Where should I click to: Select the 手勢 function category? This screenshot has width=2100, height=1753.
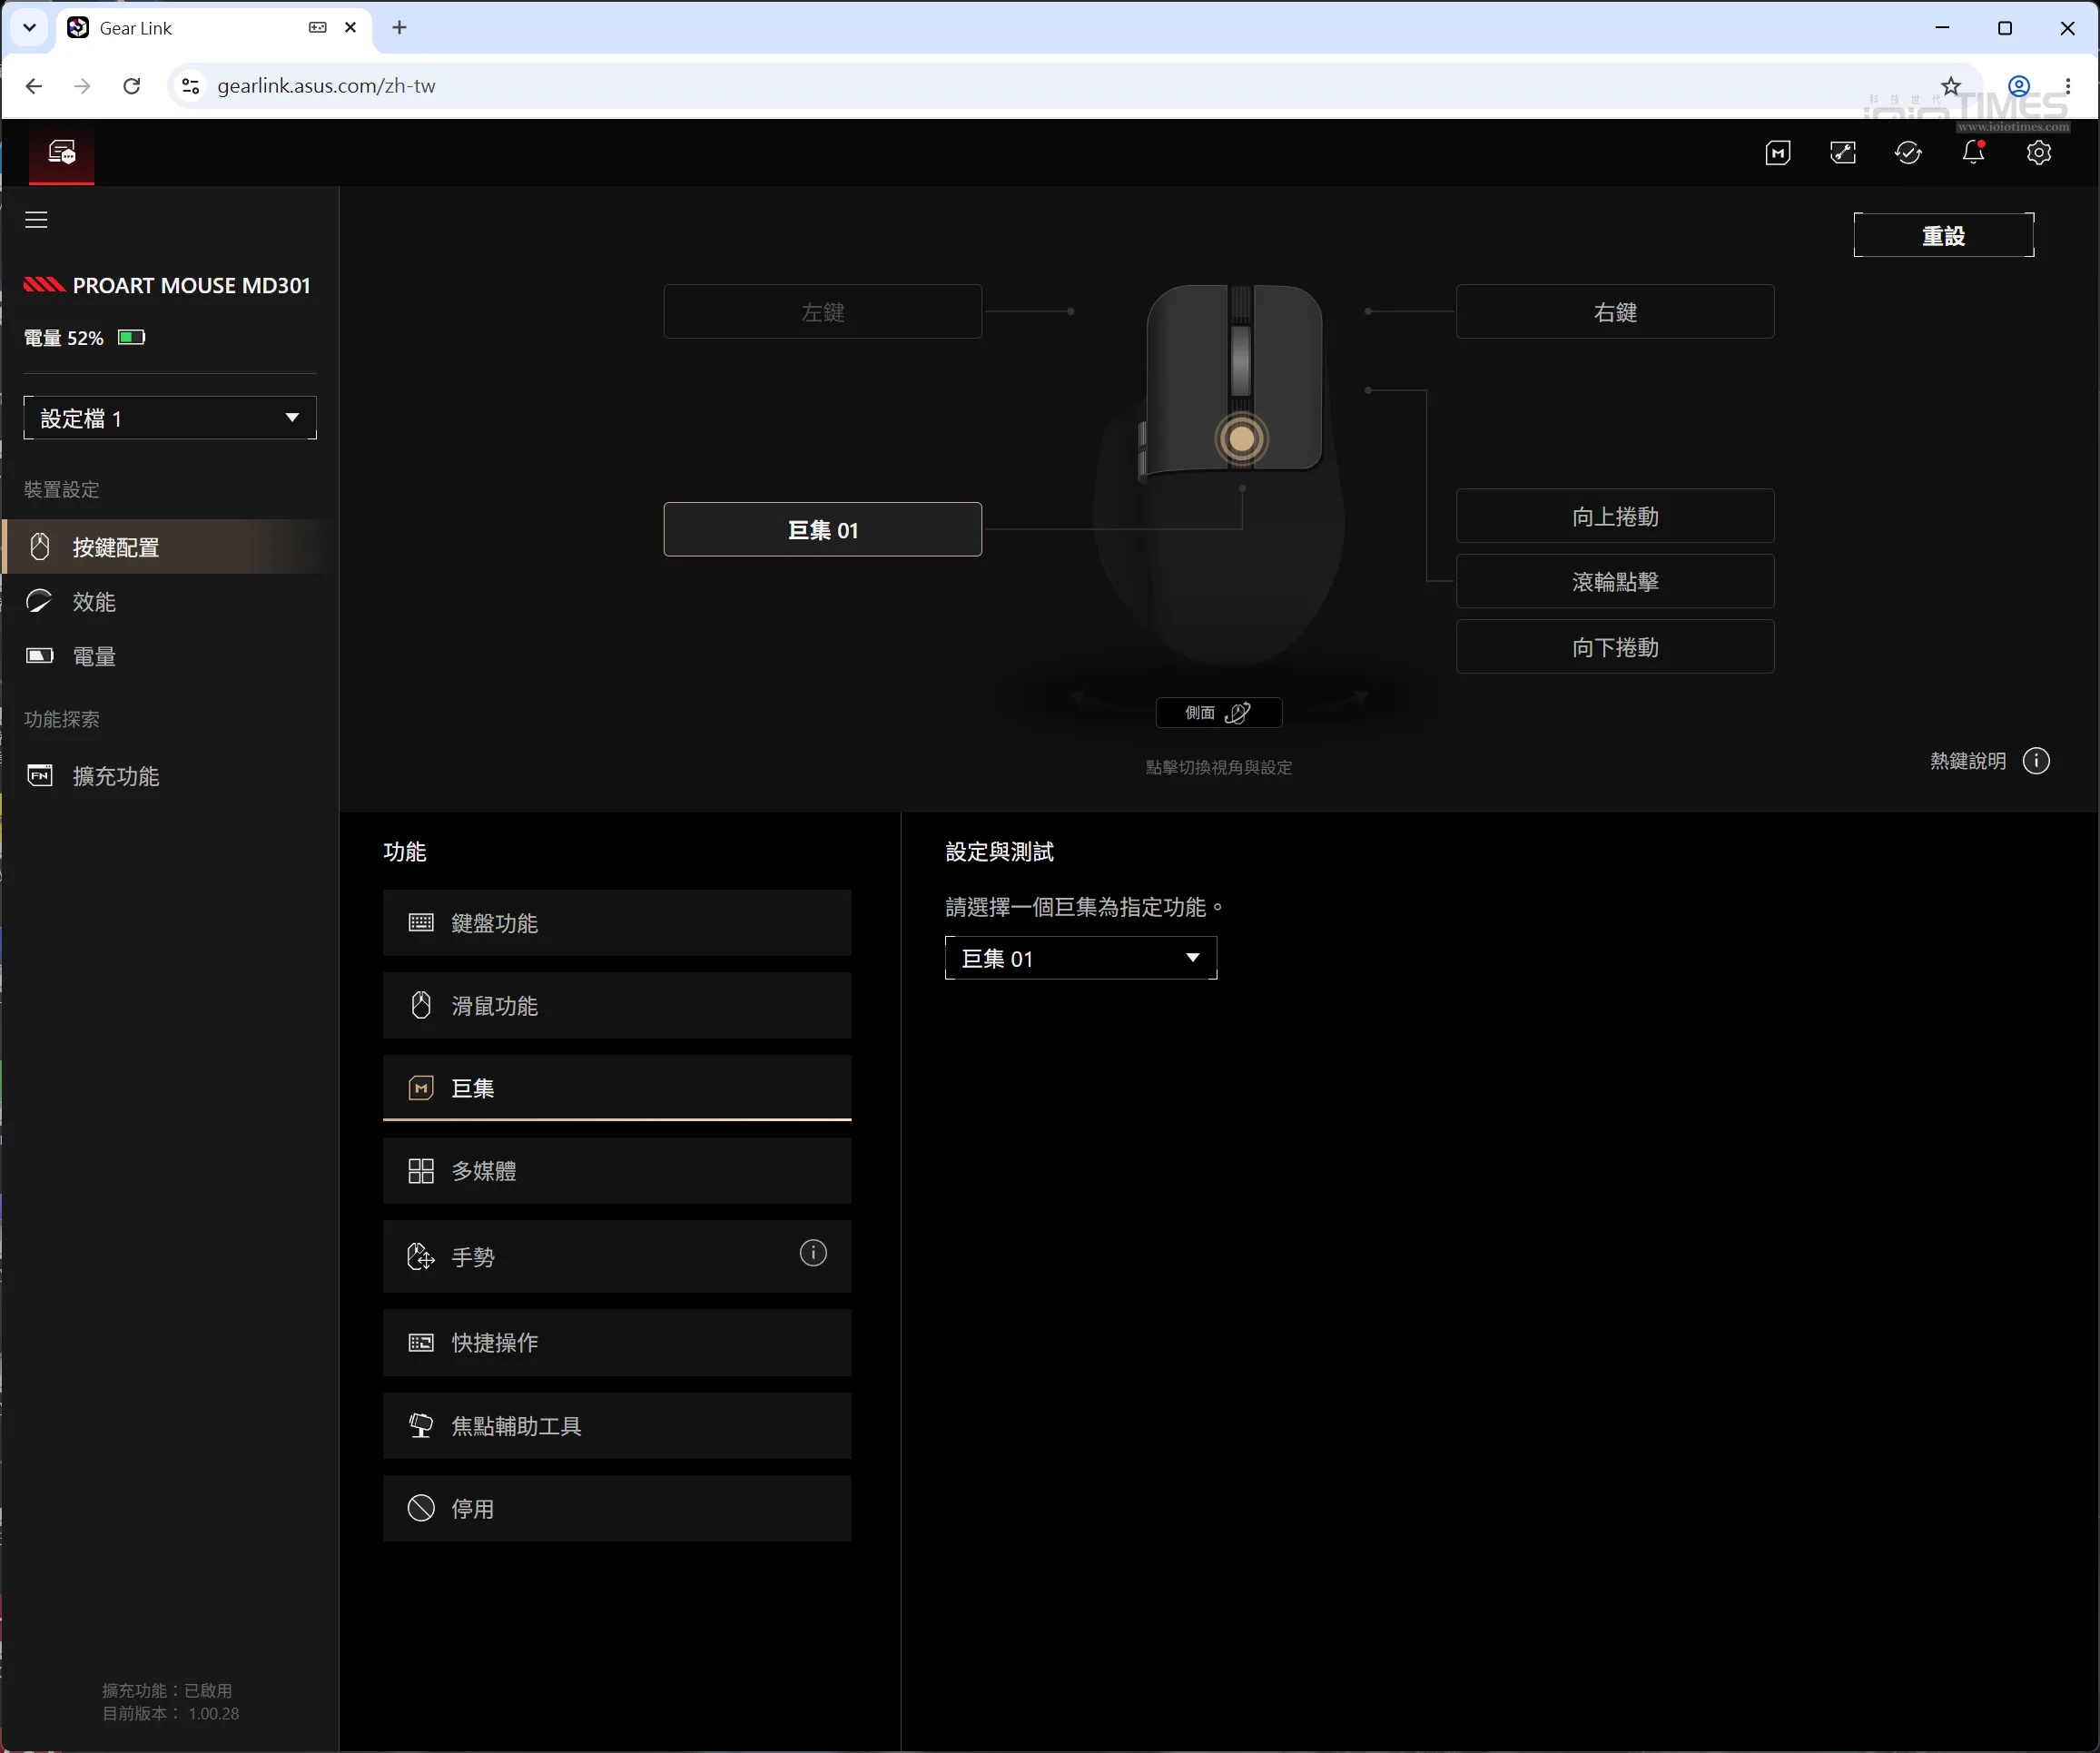click(617, 1256)
